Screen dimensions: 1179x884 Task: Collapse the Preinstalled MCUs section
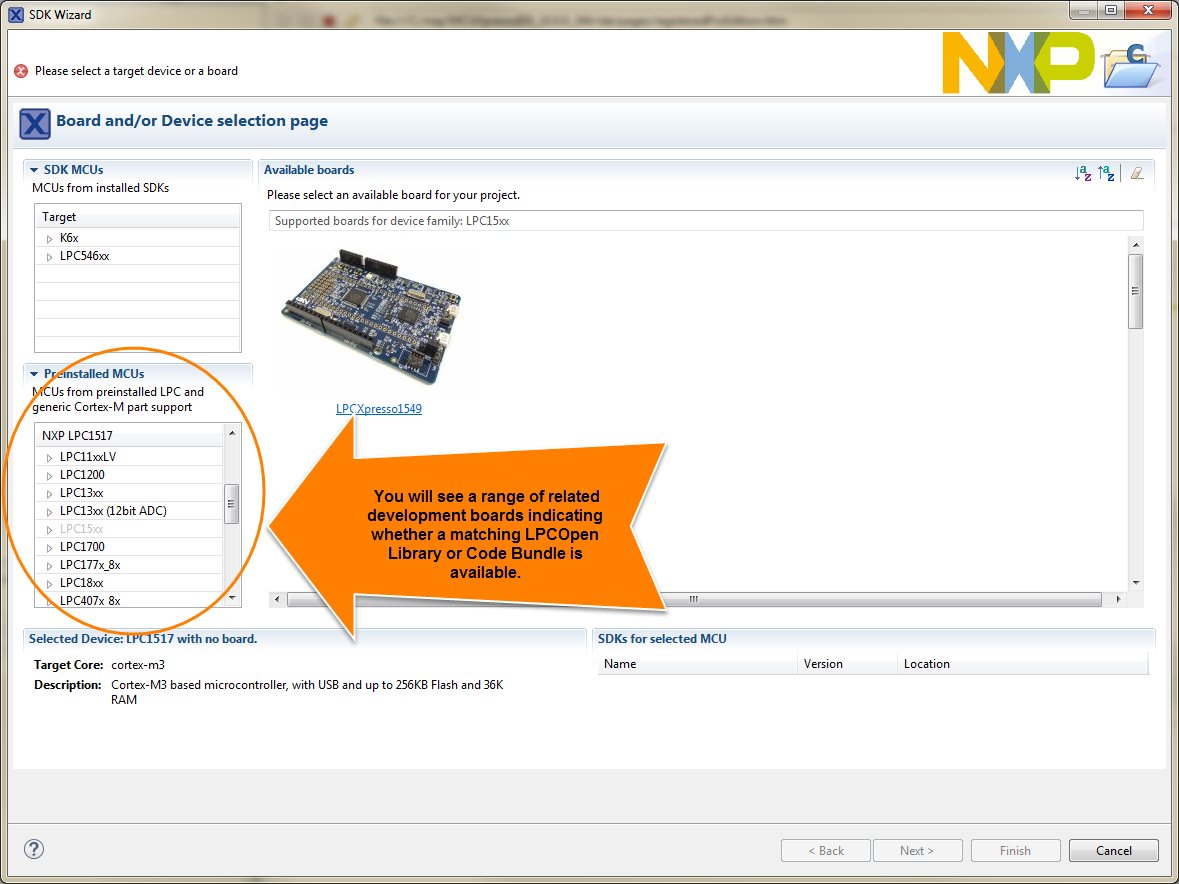pyautogui.click(x=34, y=374)
